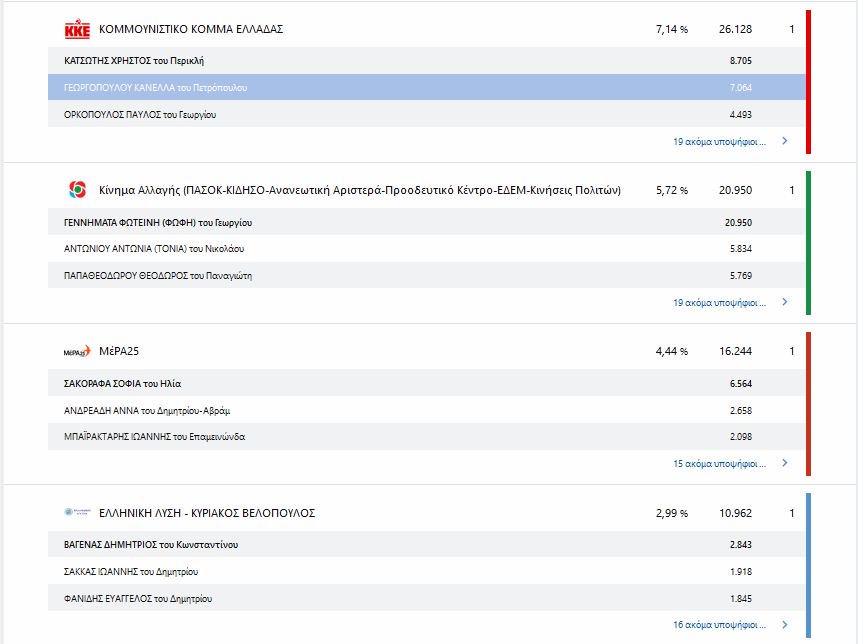Select candidate ΜΠΑΪΡΑΚΤΑΡΗΣ ΙΩΑΝΝΗΣ του Επαμεινώνδα
The image size is (858, 644).
(154, 437)
